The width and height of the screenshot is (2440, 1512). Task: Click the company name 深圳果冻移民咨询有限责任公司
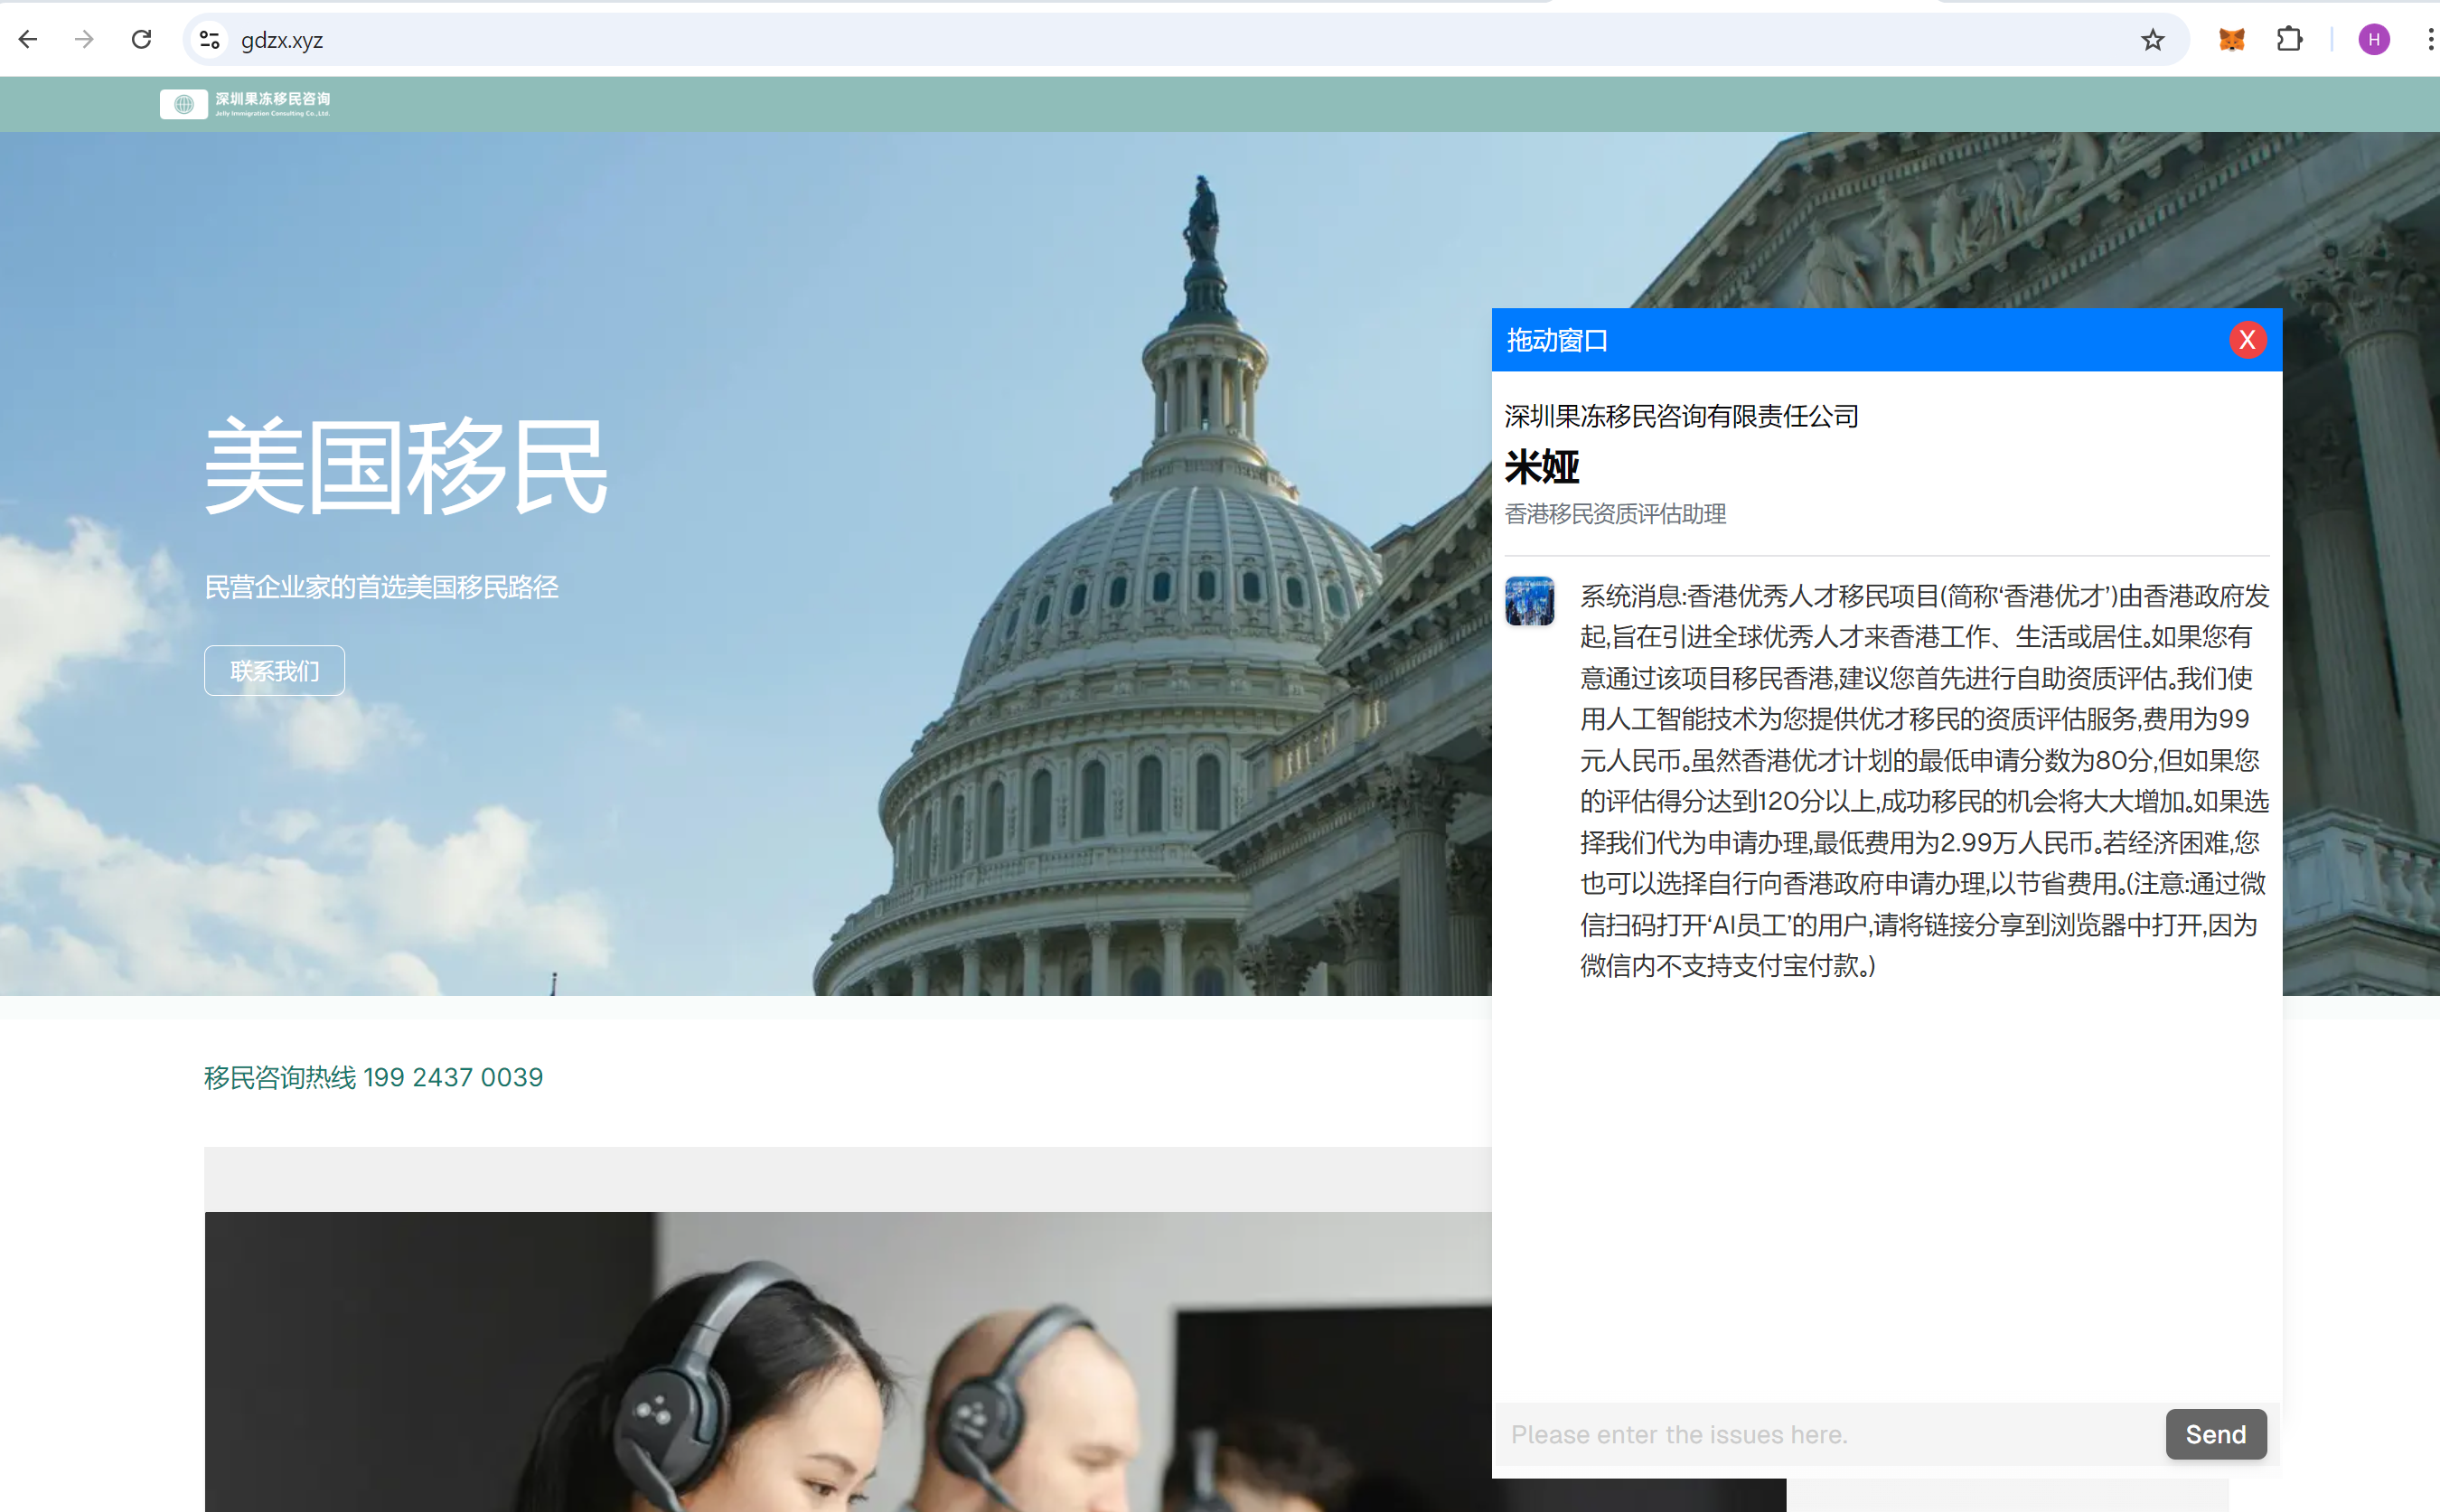(1681, 416)
